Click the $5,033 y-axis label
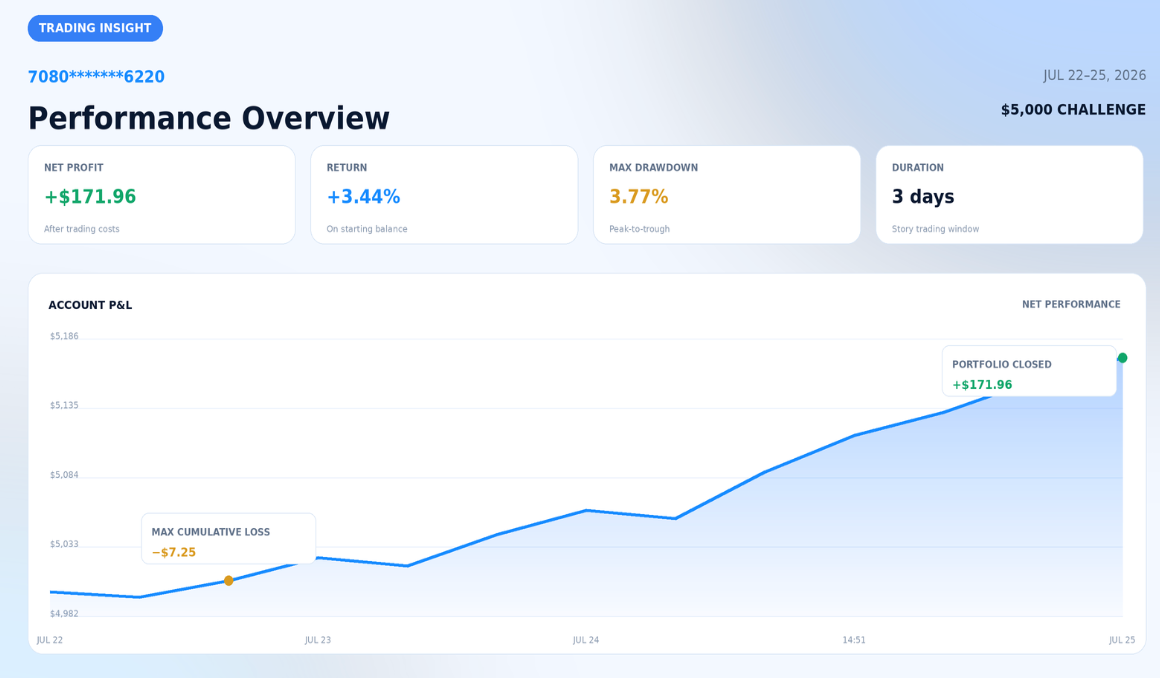Image resolution: width=1160 pixels, height=678 pixels. pyautogui.click(x=64, y=544)
